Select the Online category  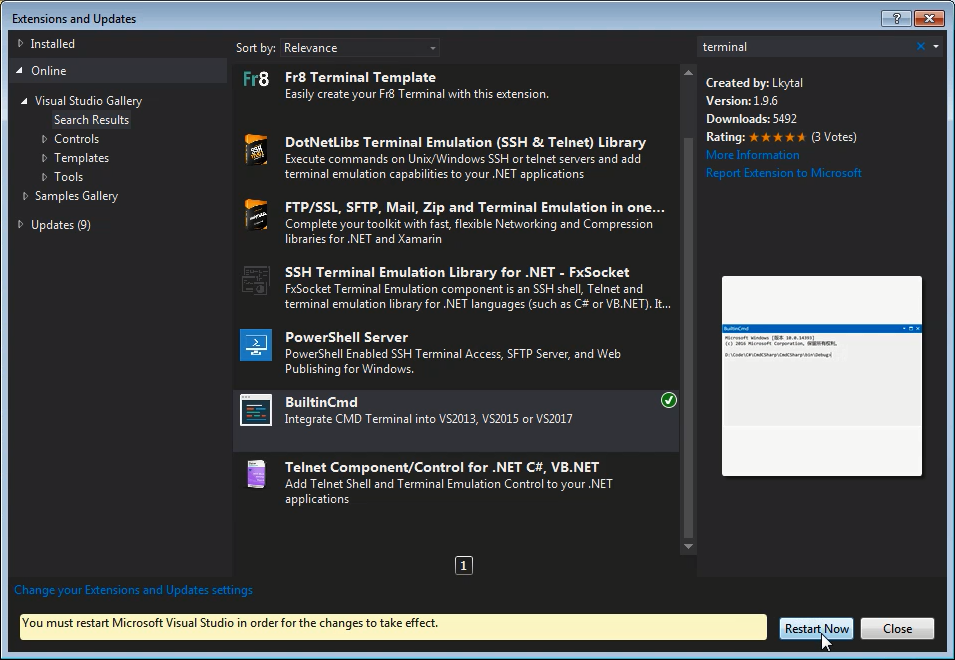tap(49, 71)
